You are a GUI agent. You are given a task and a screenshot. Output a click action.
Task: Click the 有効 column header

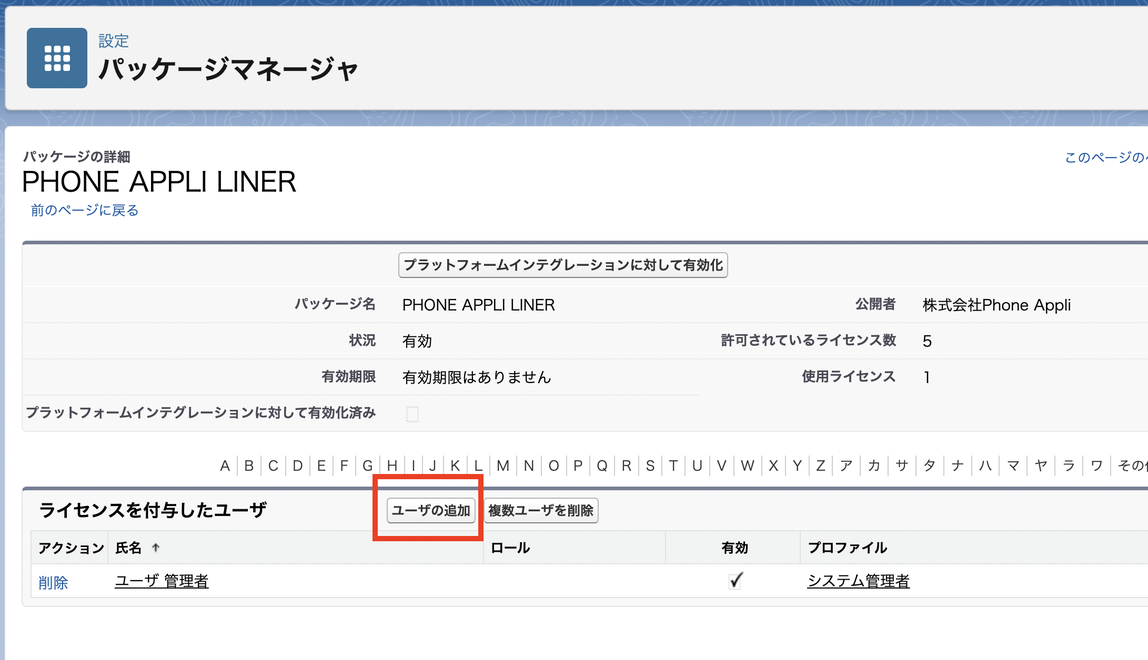point(734,548)
